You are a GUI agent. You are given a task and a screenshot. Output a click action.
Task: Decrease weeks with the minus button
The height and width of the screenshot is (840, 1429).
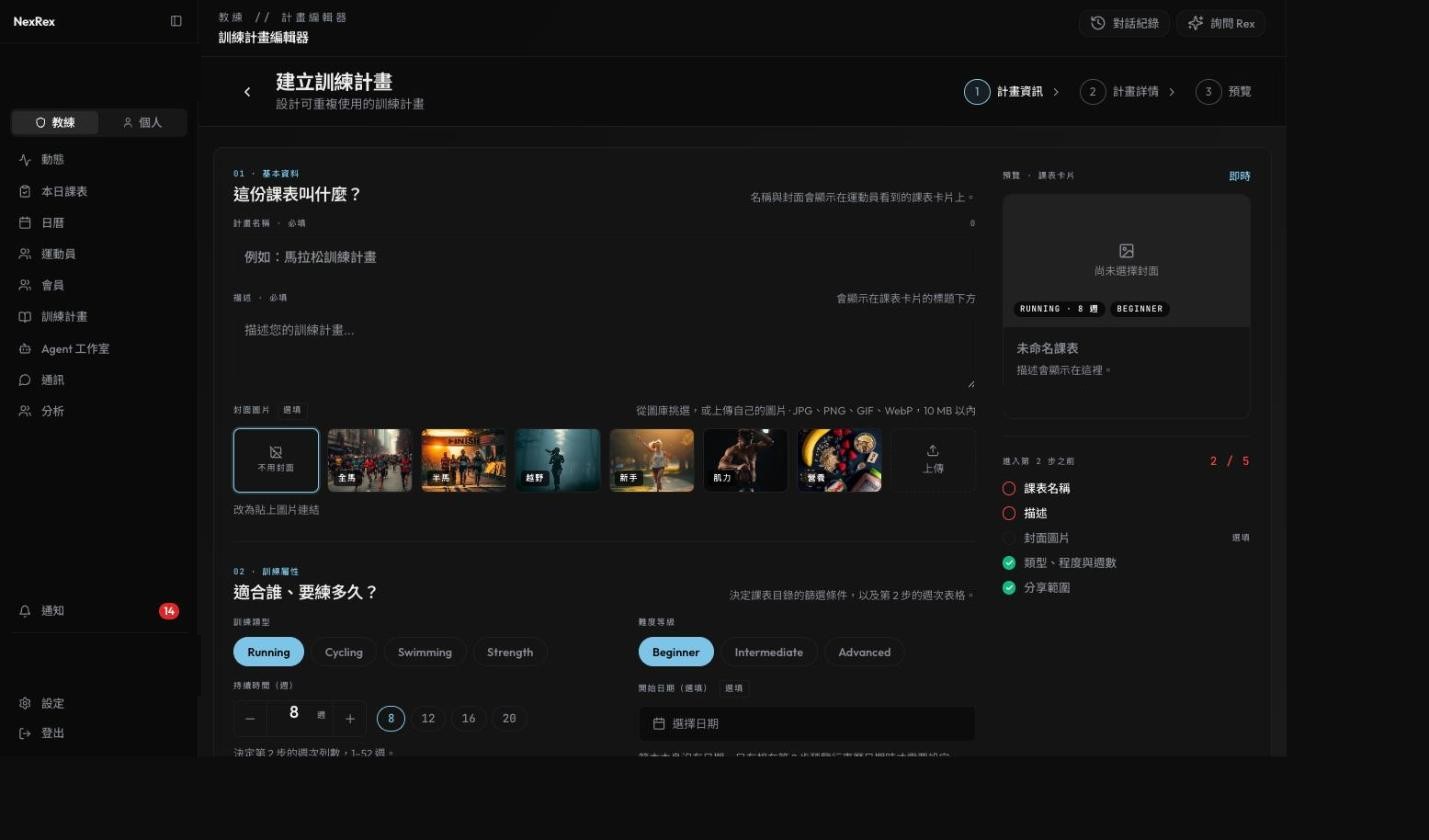[x=250, y=719]
